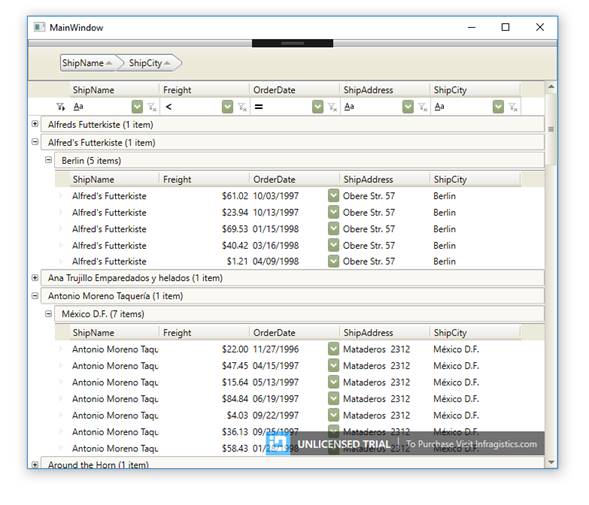The height and width of the screenshot is (505, 589).
Task: Open the Freight filter dropdown
Action: tap(228, 107)
